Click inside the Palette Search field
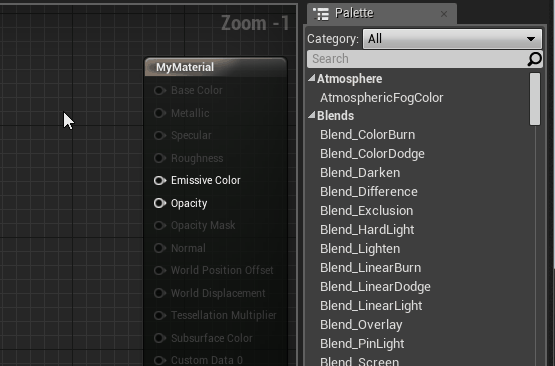 pos(417,59)
